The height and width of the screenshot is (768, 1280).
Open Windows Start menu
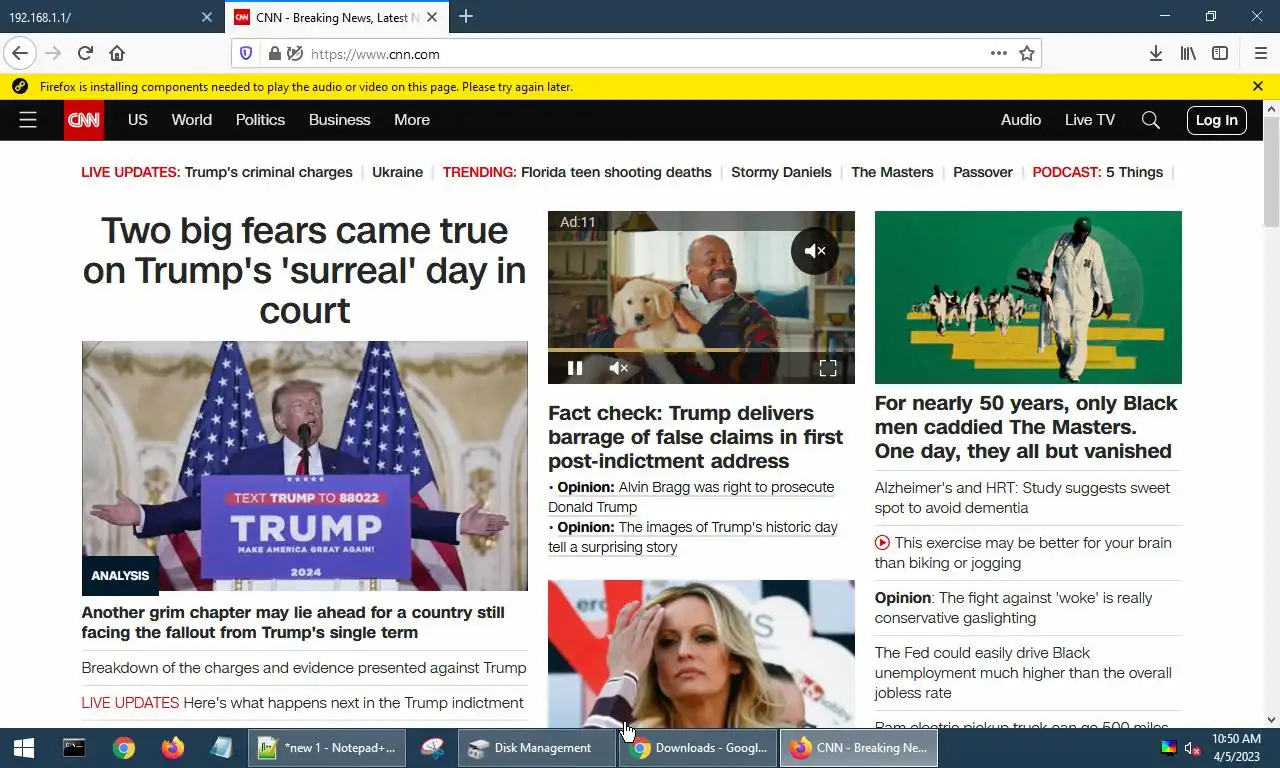tap(24, 748)
